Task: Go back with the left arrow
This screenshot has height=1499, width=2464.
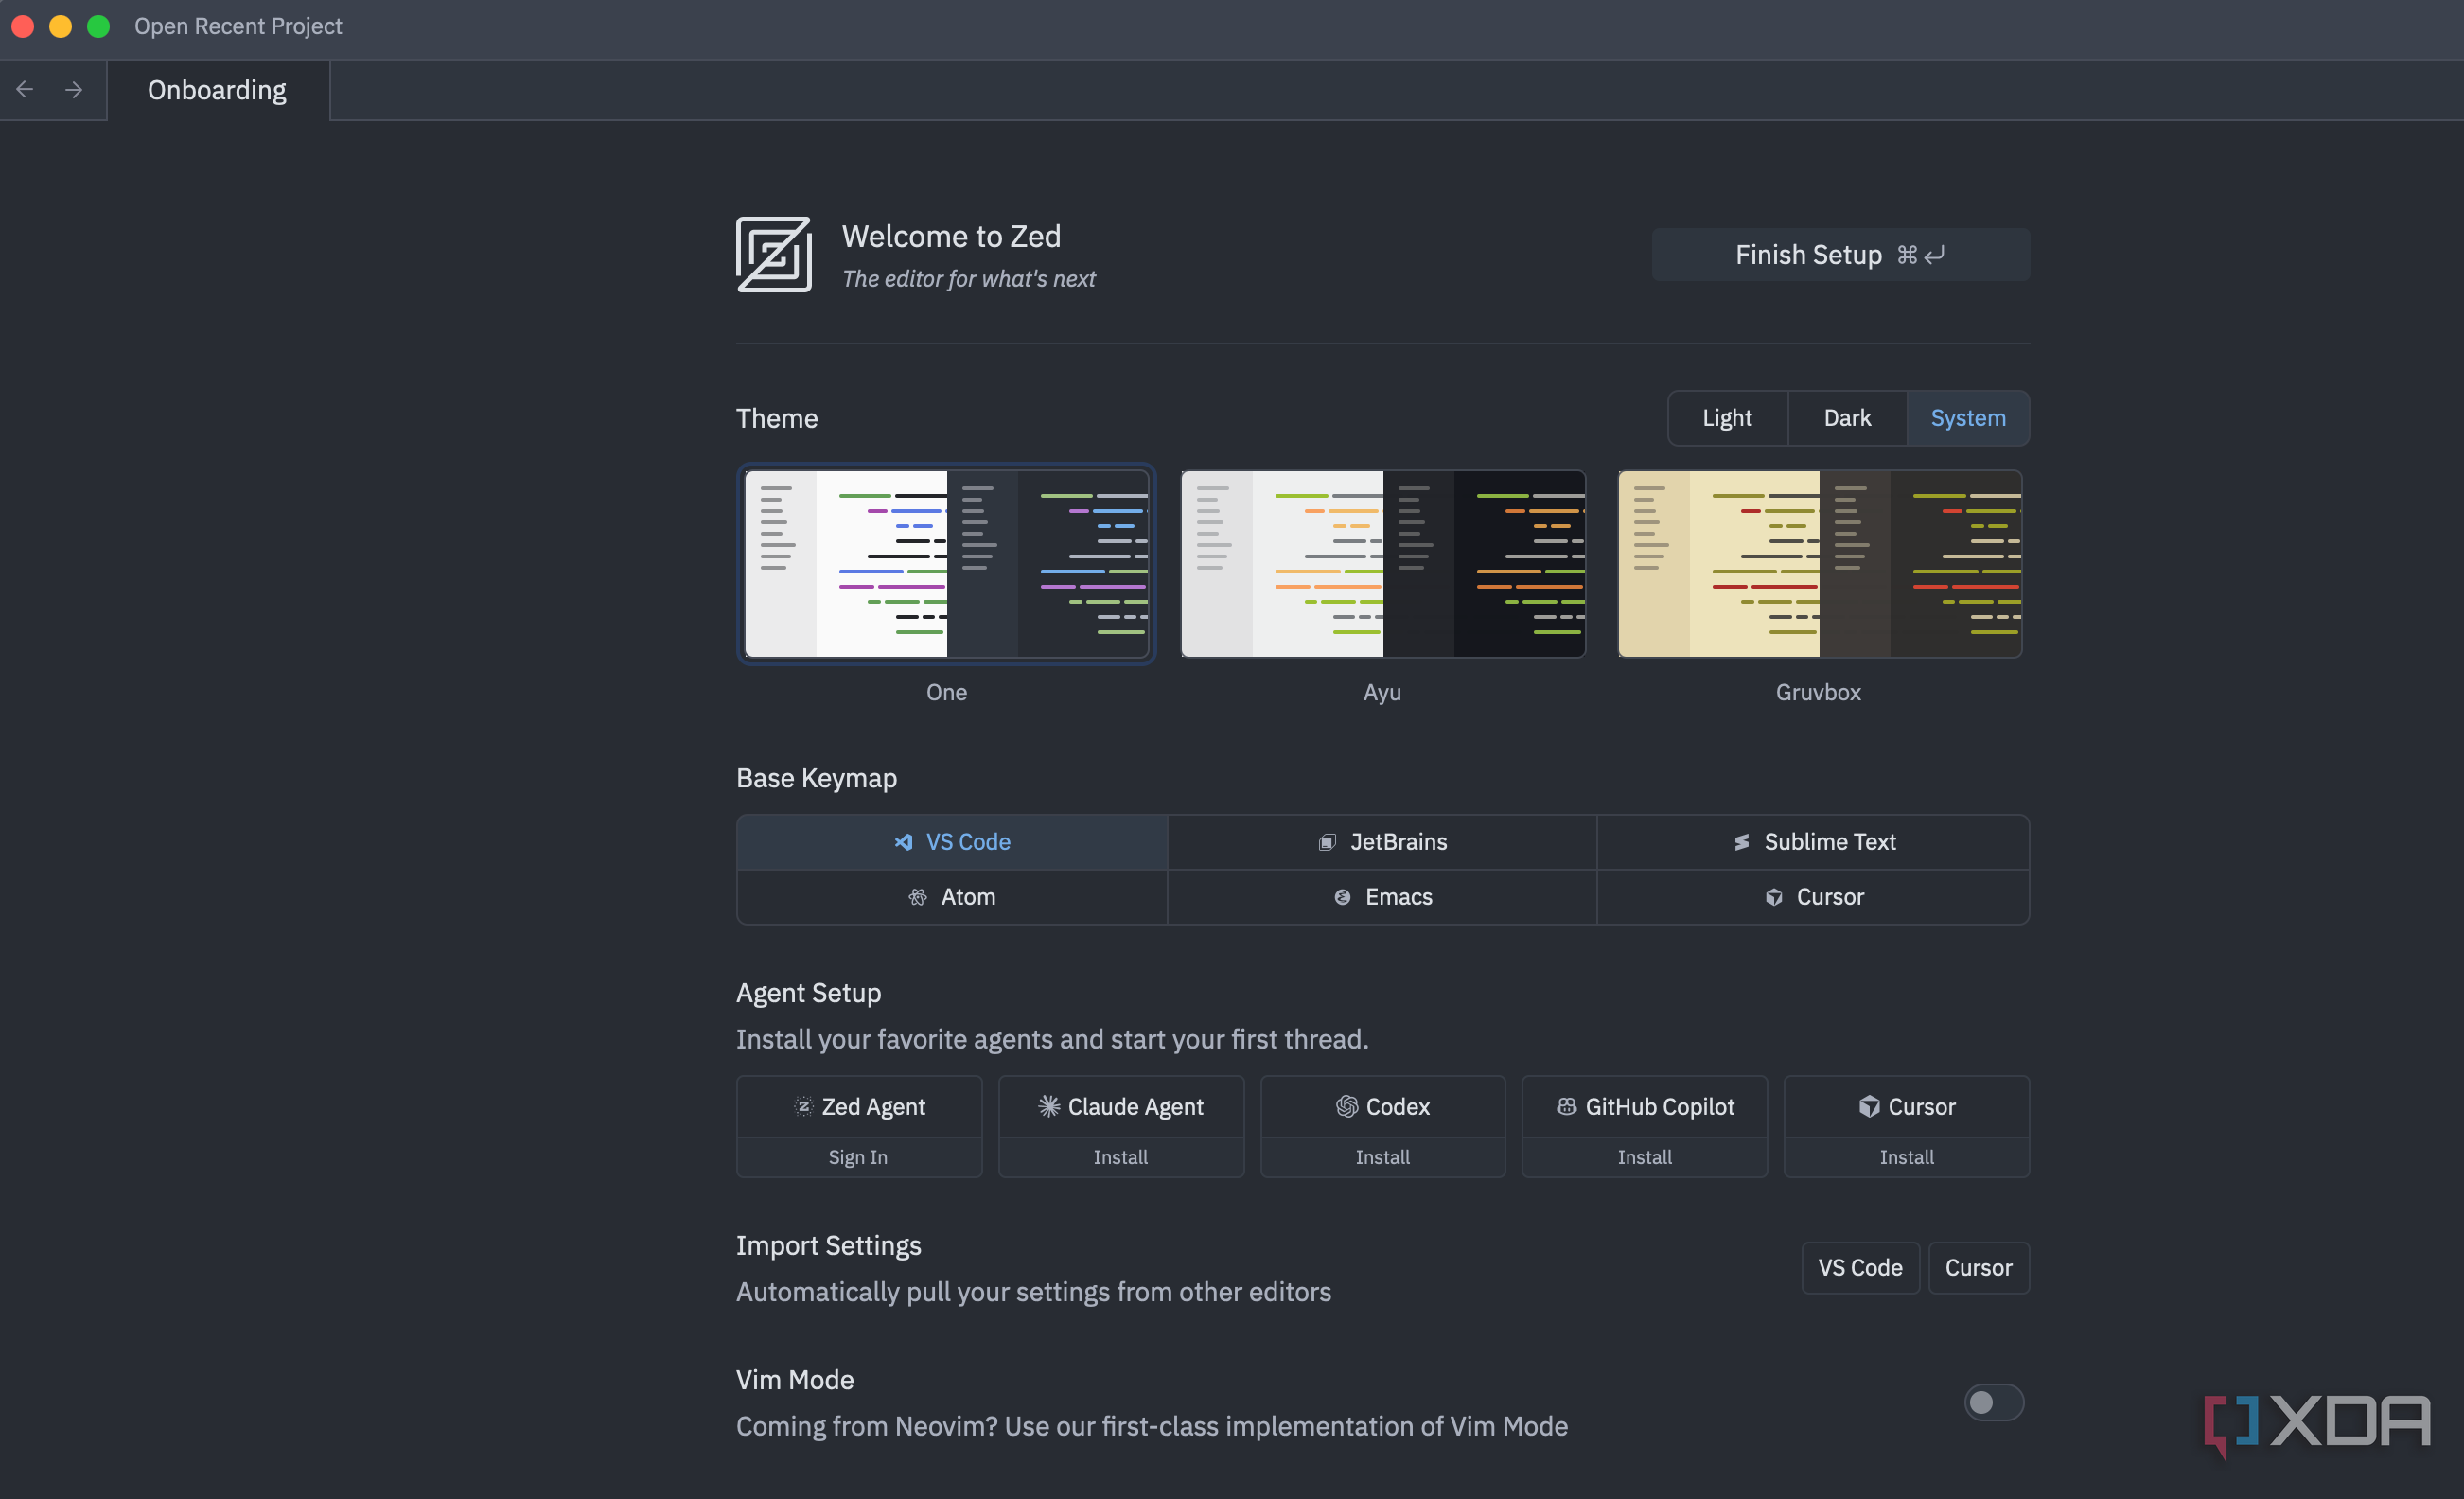Action: pyautogui.click(x=25, y=90)
